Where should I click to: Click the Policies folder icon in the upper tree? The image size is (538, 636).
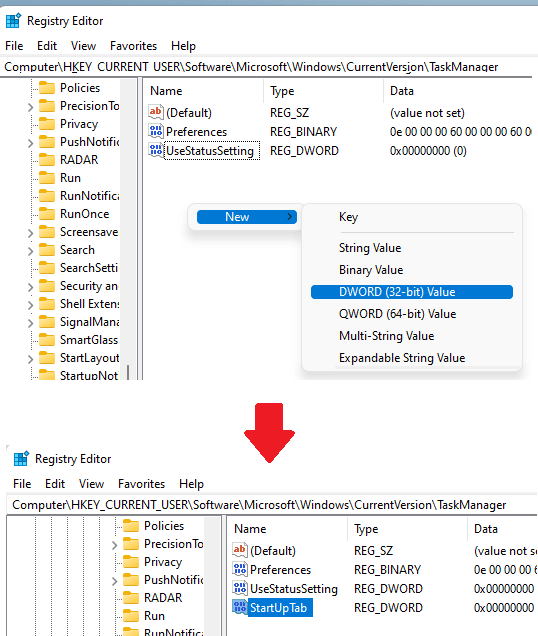[x=47, y=87]
